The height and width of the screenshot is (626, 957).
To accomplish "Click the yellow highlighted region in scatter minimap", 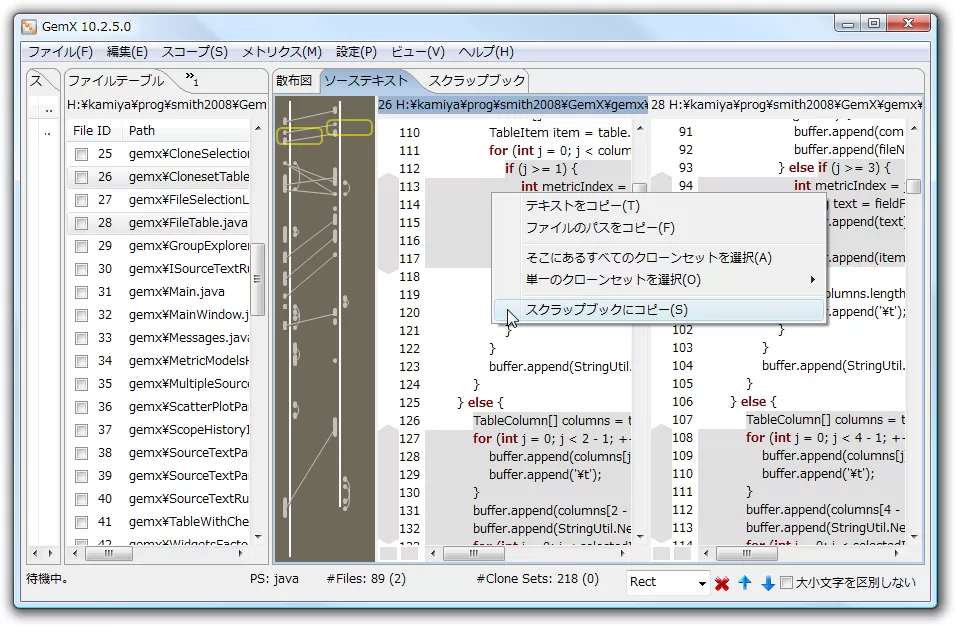I will pyautogui.click(x=348, y=127).
